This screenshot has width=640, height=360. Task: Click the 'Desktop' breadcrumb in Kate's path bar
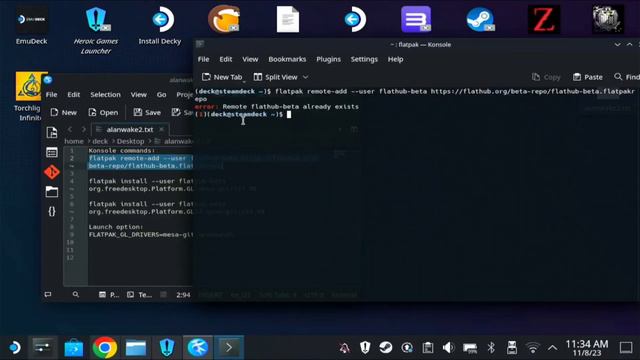point(131,141)
